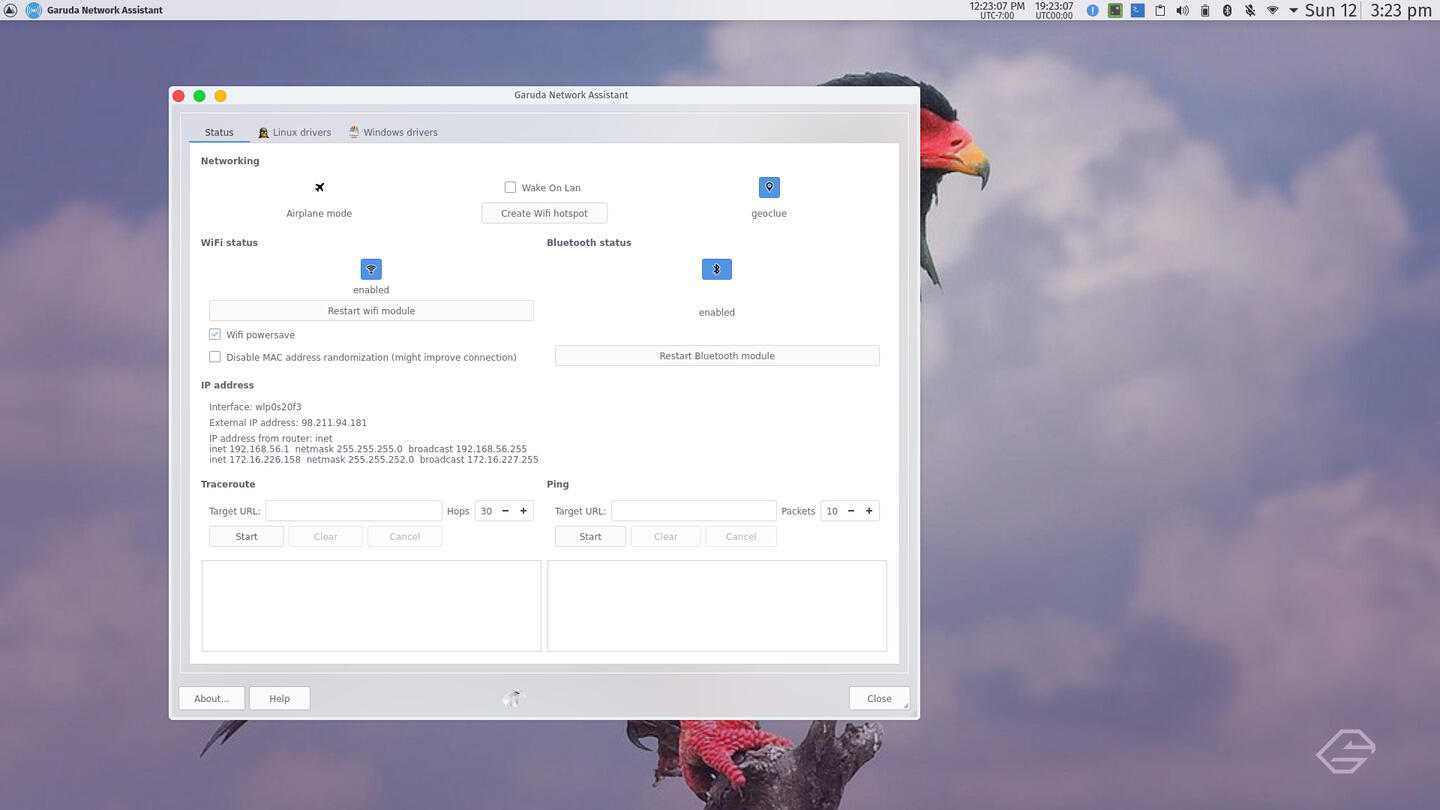
Task: Uncheck Wifi powersave checkbox
Action: point(215,334)
